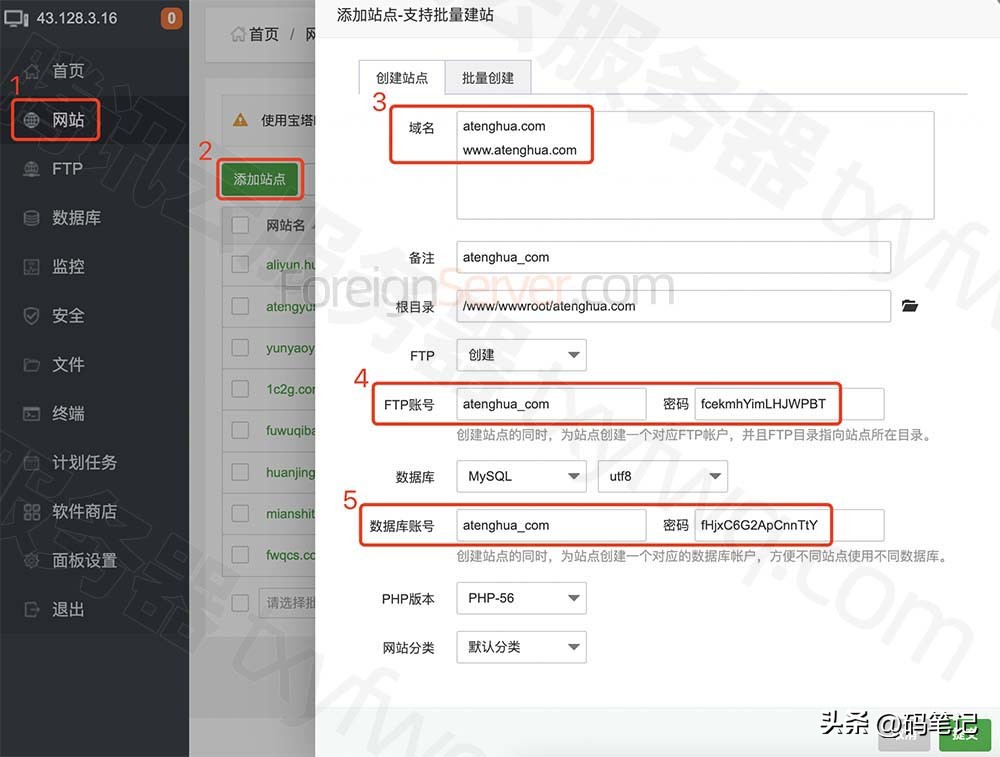Select the checkbox for 1c2g.com site row
The width and height of the screenshot is (1000, 757).
tap(239, 389)
